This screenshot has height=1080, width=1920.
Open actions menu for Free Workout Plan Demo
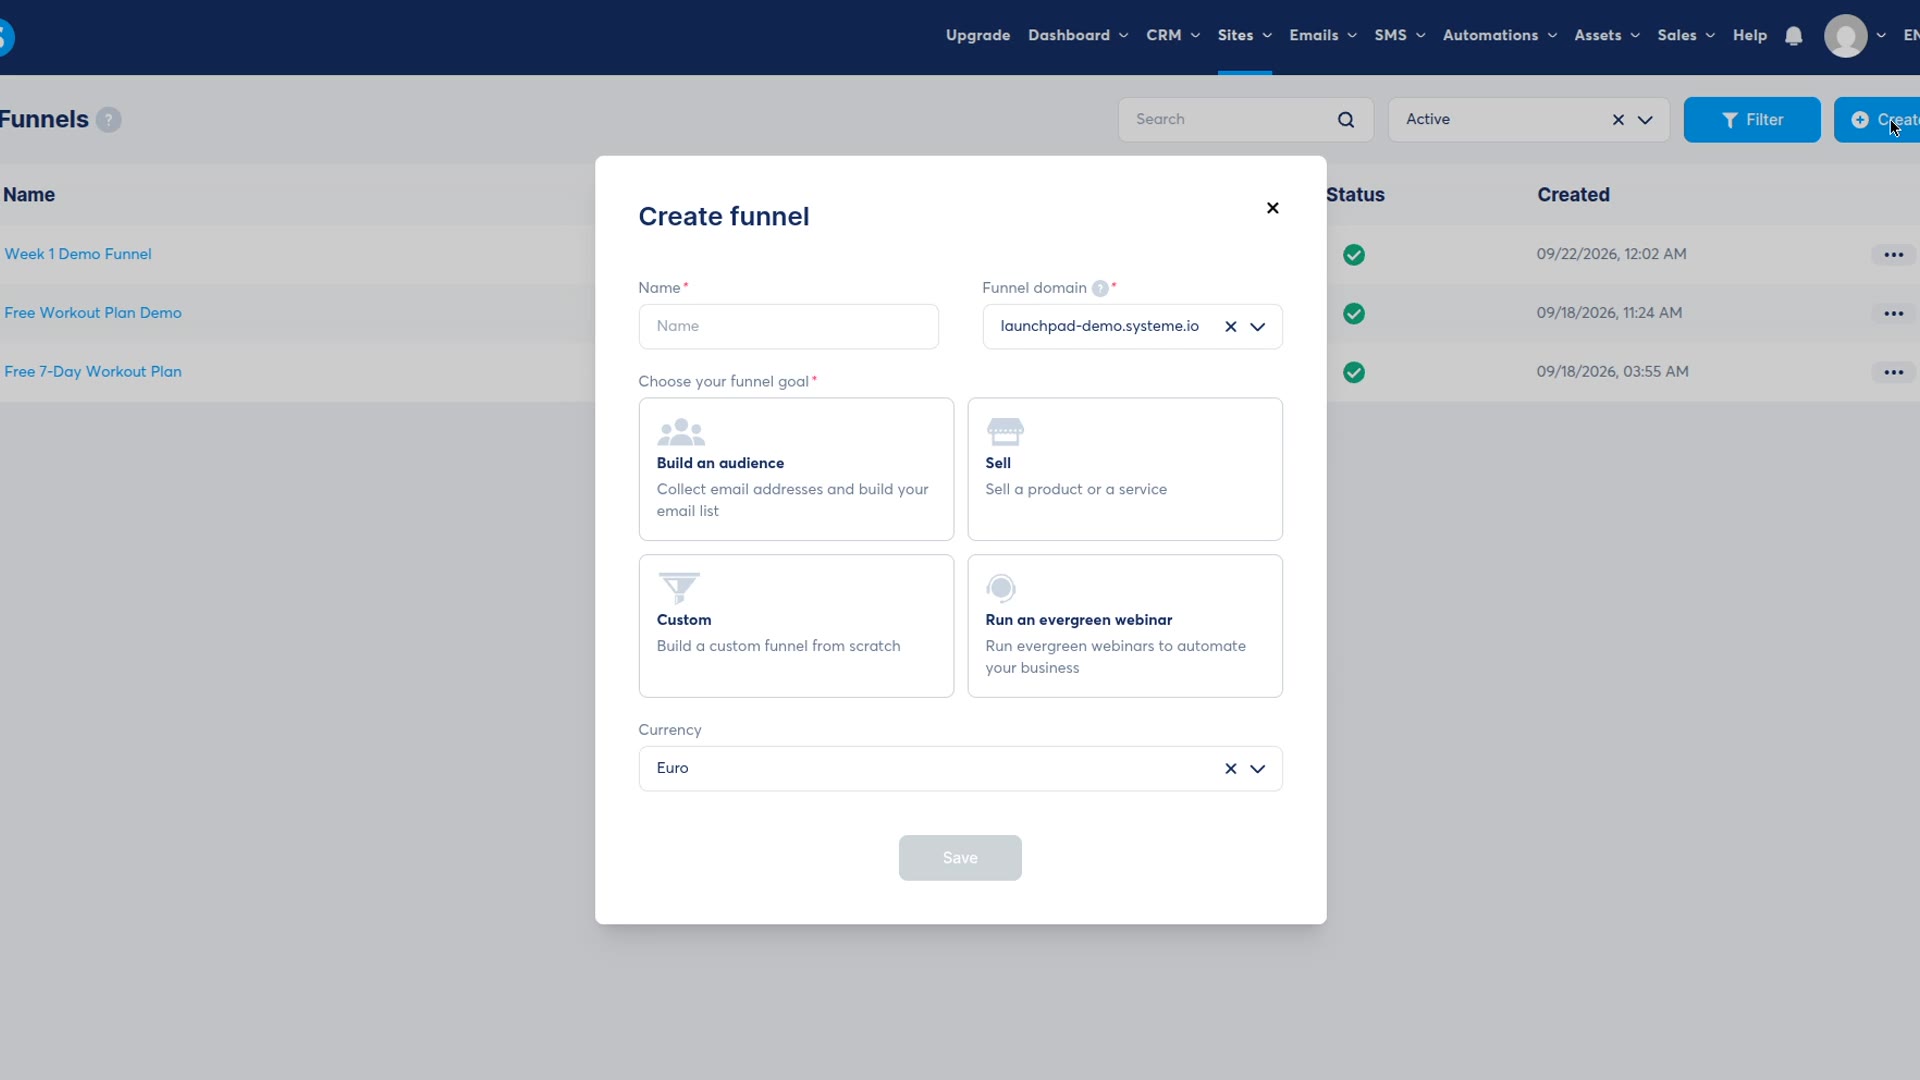pos(1893,314)
